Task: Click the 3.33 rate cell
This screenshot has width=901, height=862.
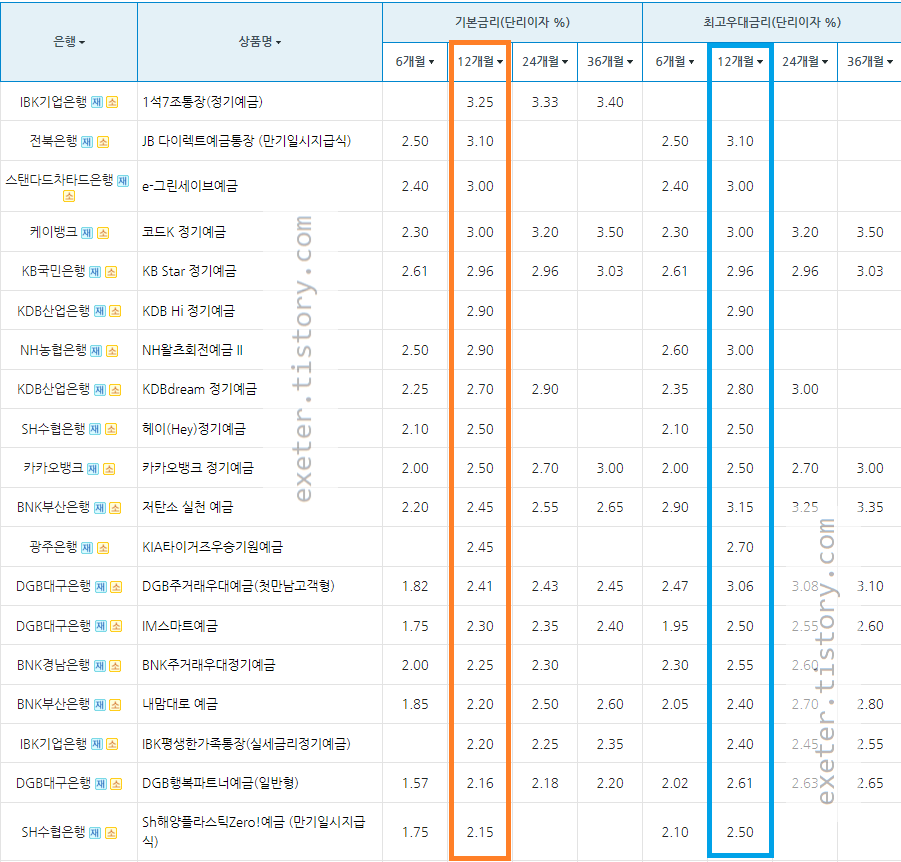Action: click(x=545, y=102)
